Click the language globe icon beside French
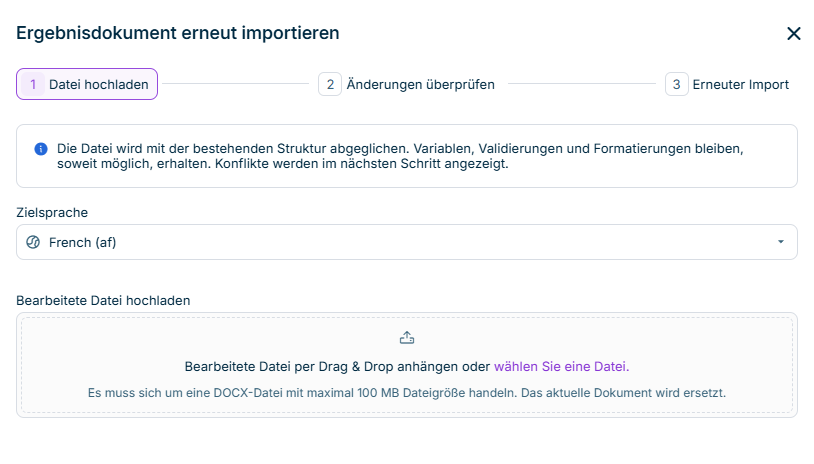814x464 pixels. tap(33, 242)
